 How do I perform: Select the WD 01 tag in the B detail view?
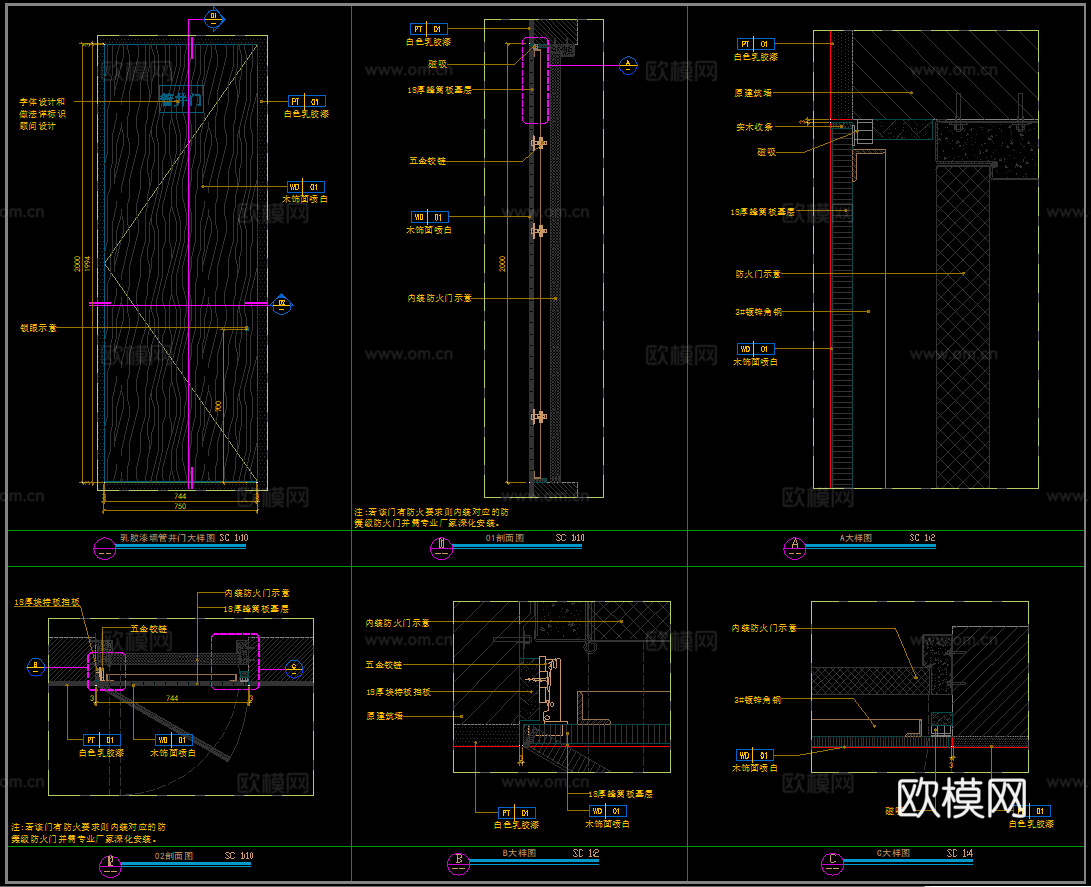607,811
